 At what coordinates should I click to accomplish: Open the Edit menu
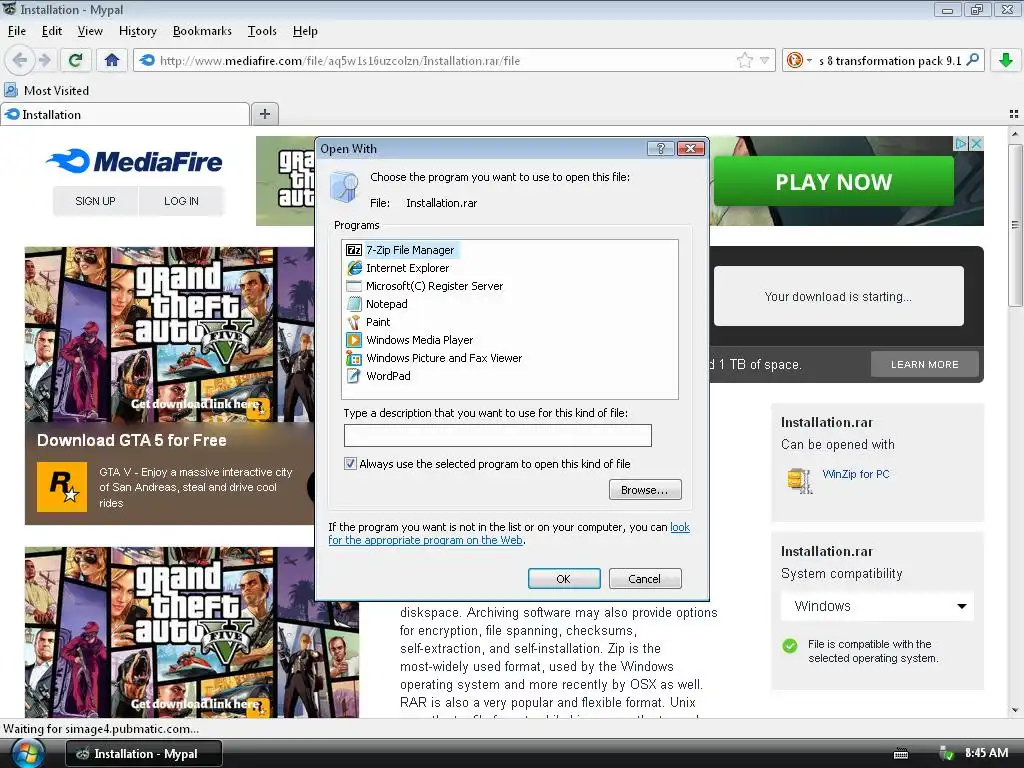tap(52, 31)
